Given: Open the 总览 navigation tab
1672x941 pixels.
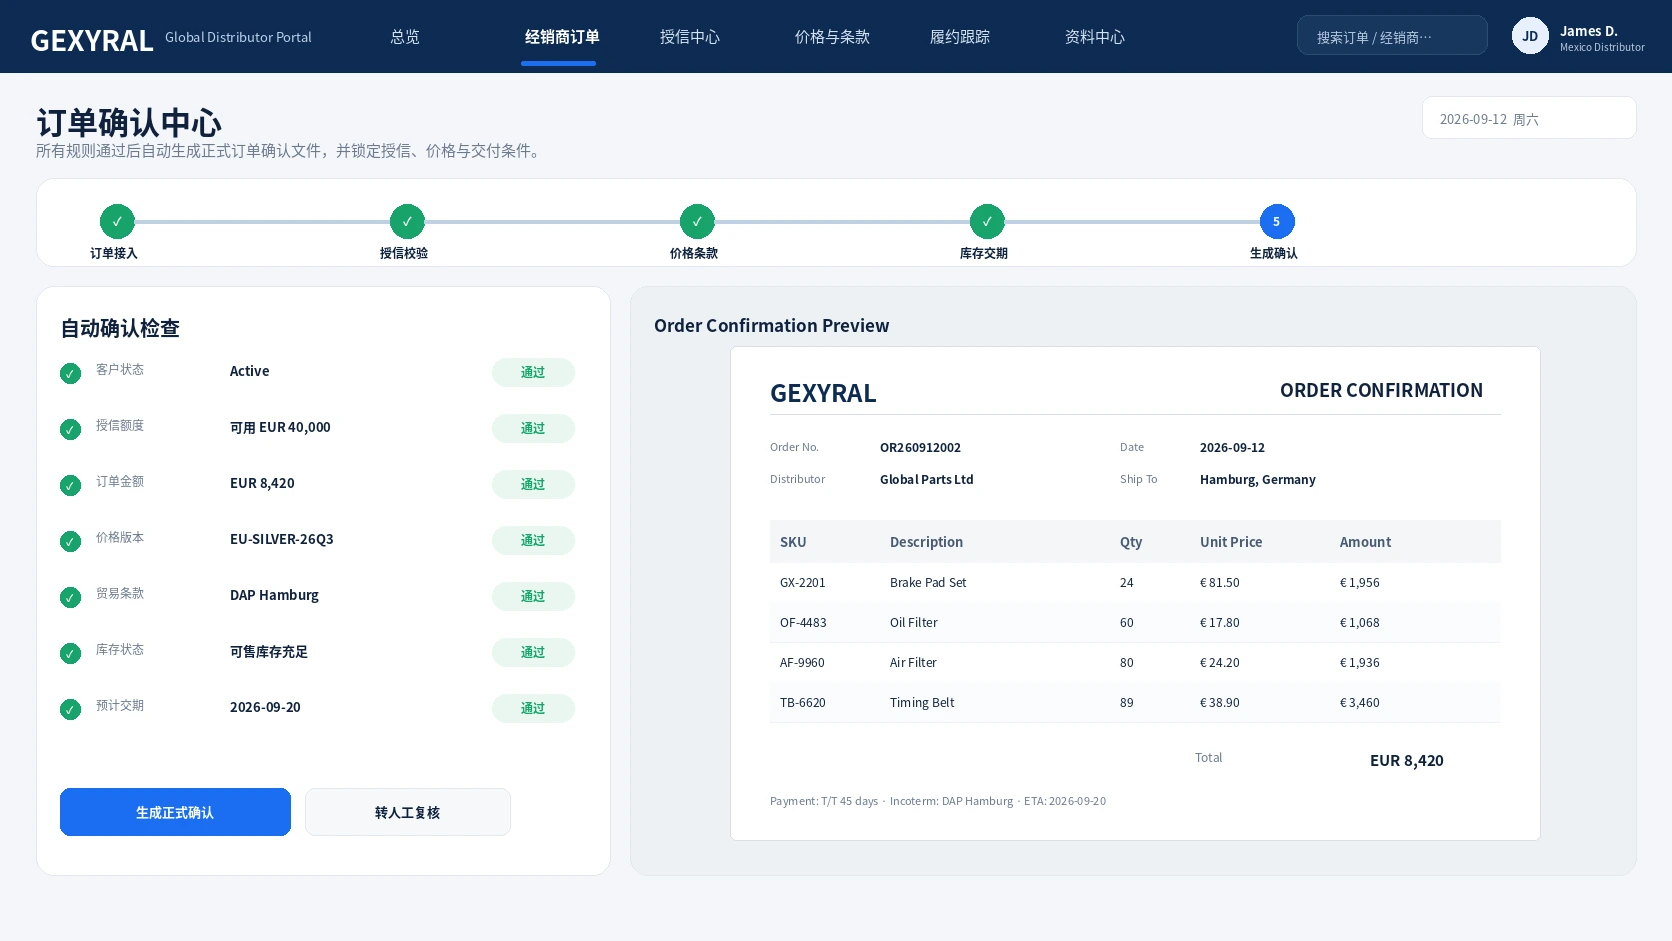Looking at the screenshot, I should pyautogui.click(x=405, y=37).
